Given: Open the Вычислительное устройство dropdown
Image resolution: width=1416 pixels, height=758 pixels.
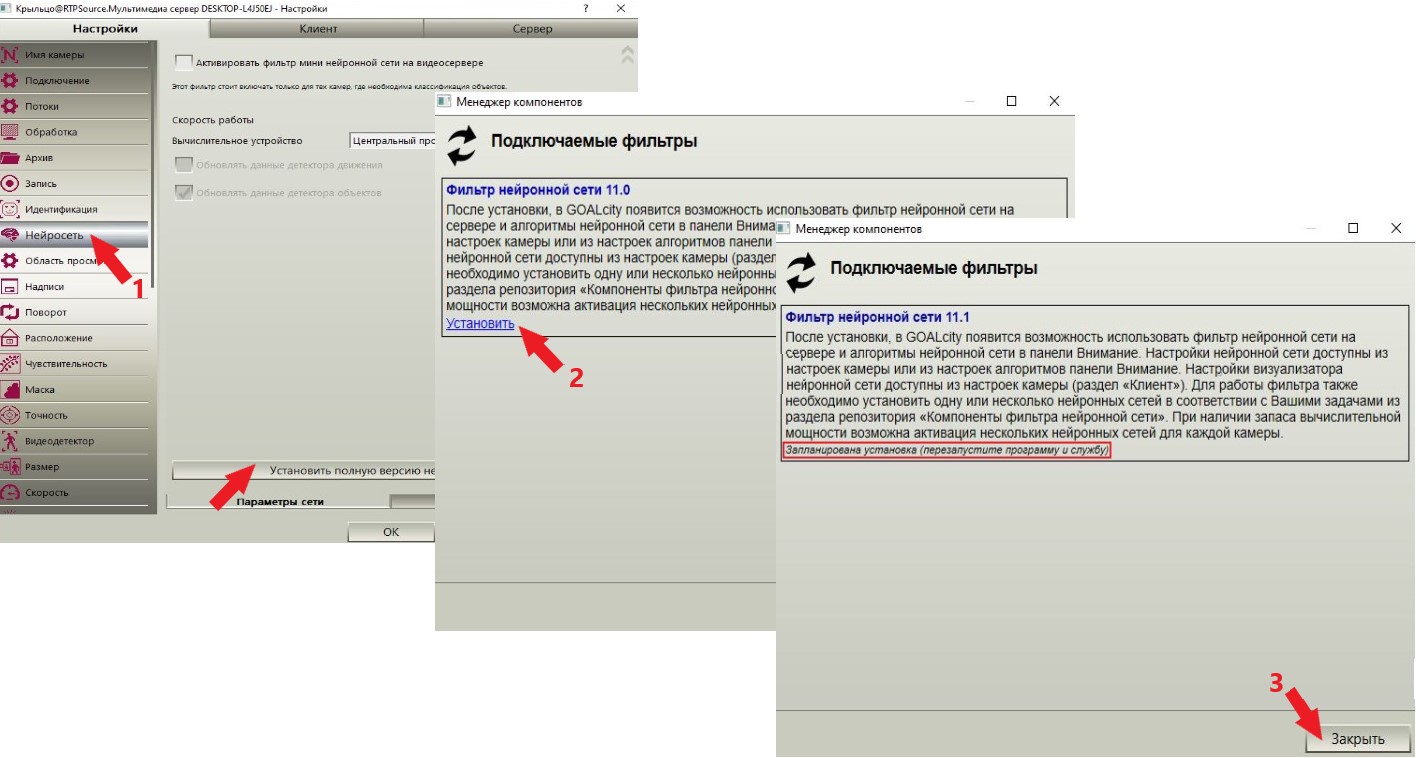Looking at the screenshot, I should tap(392, 141).
